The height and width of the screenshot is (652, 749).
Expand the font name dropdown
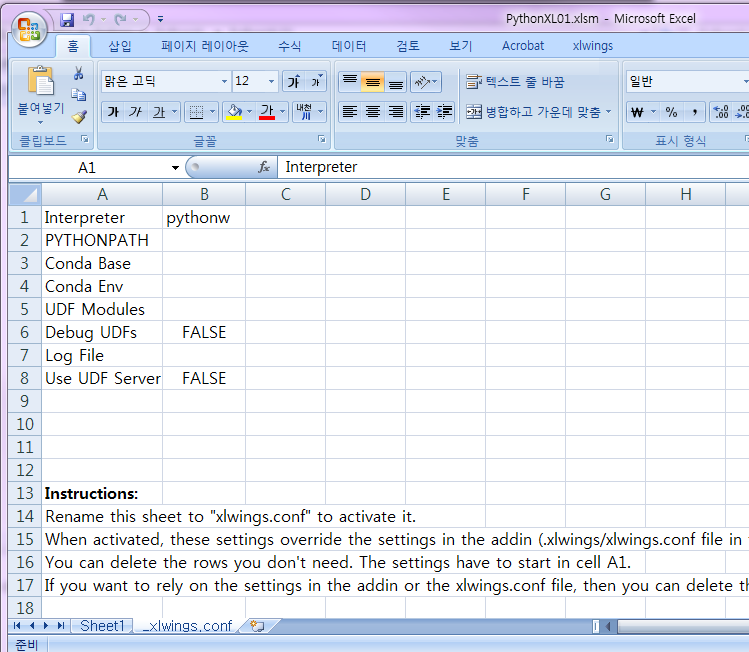click(x=224, y=82)
